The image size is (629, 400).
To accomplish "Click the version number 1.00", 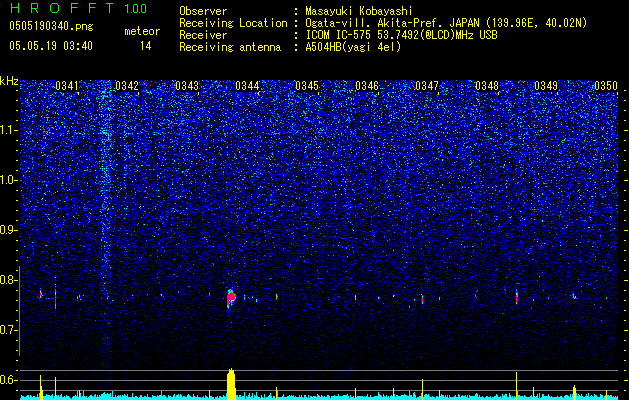I will pyautogui.click(x=135, y=8).
